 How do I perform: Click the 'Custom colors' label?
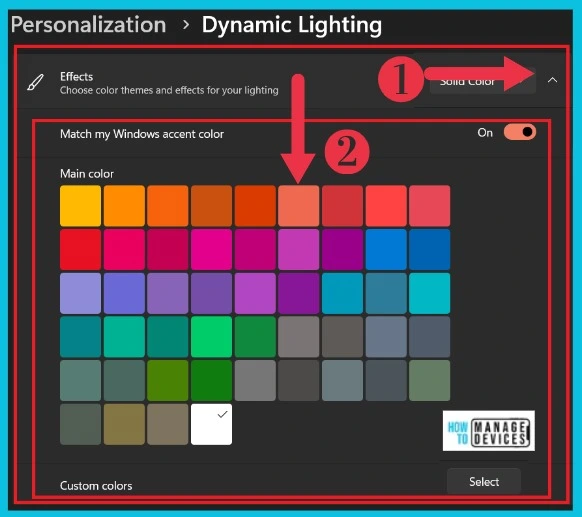click(96, 486)
